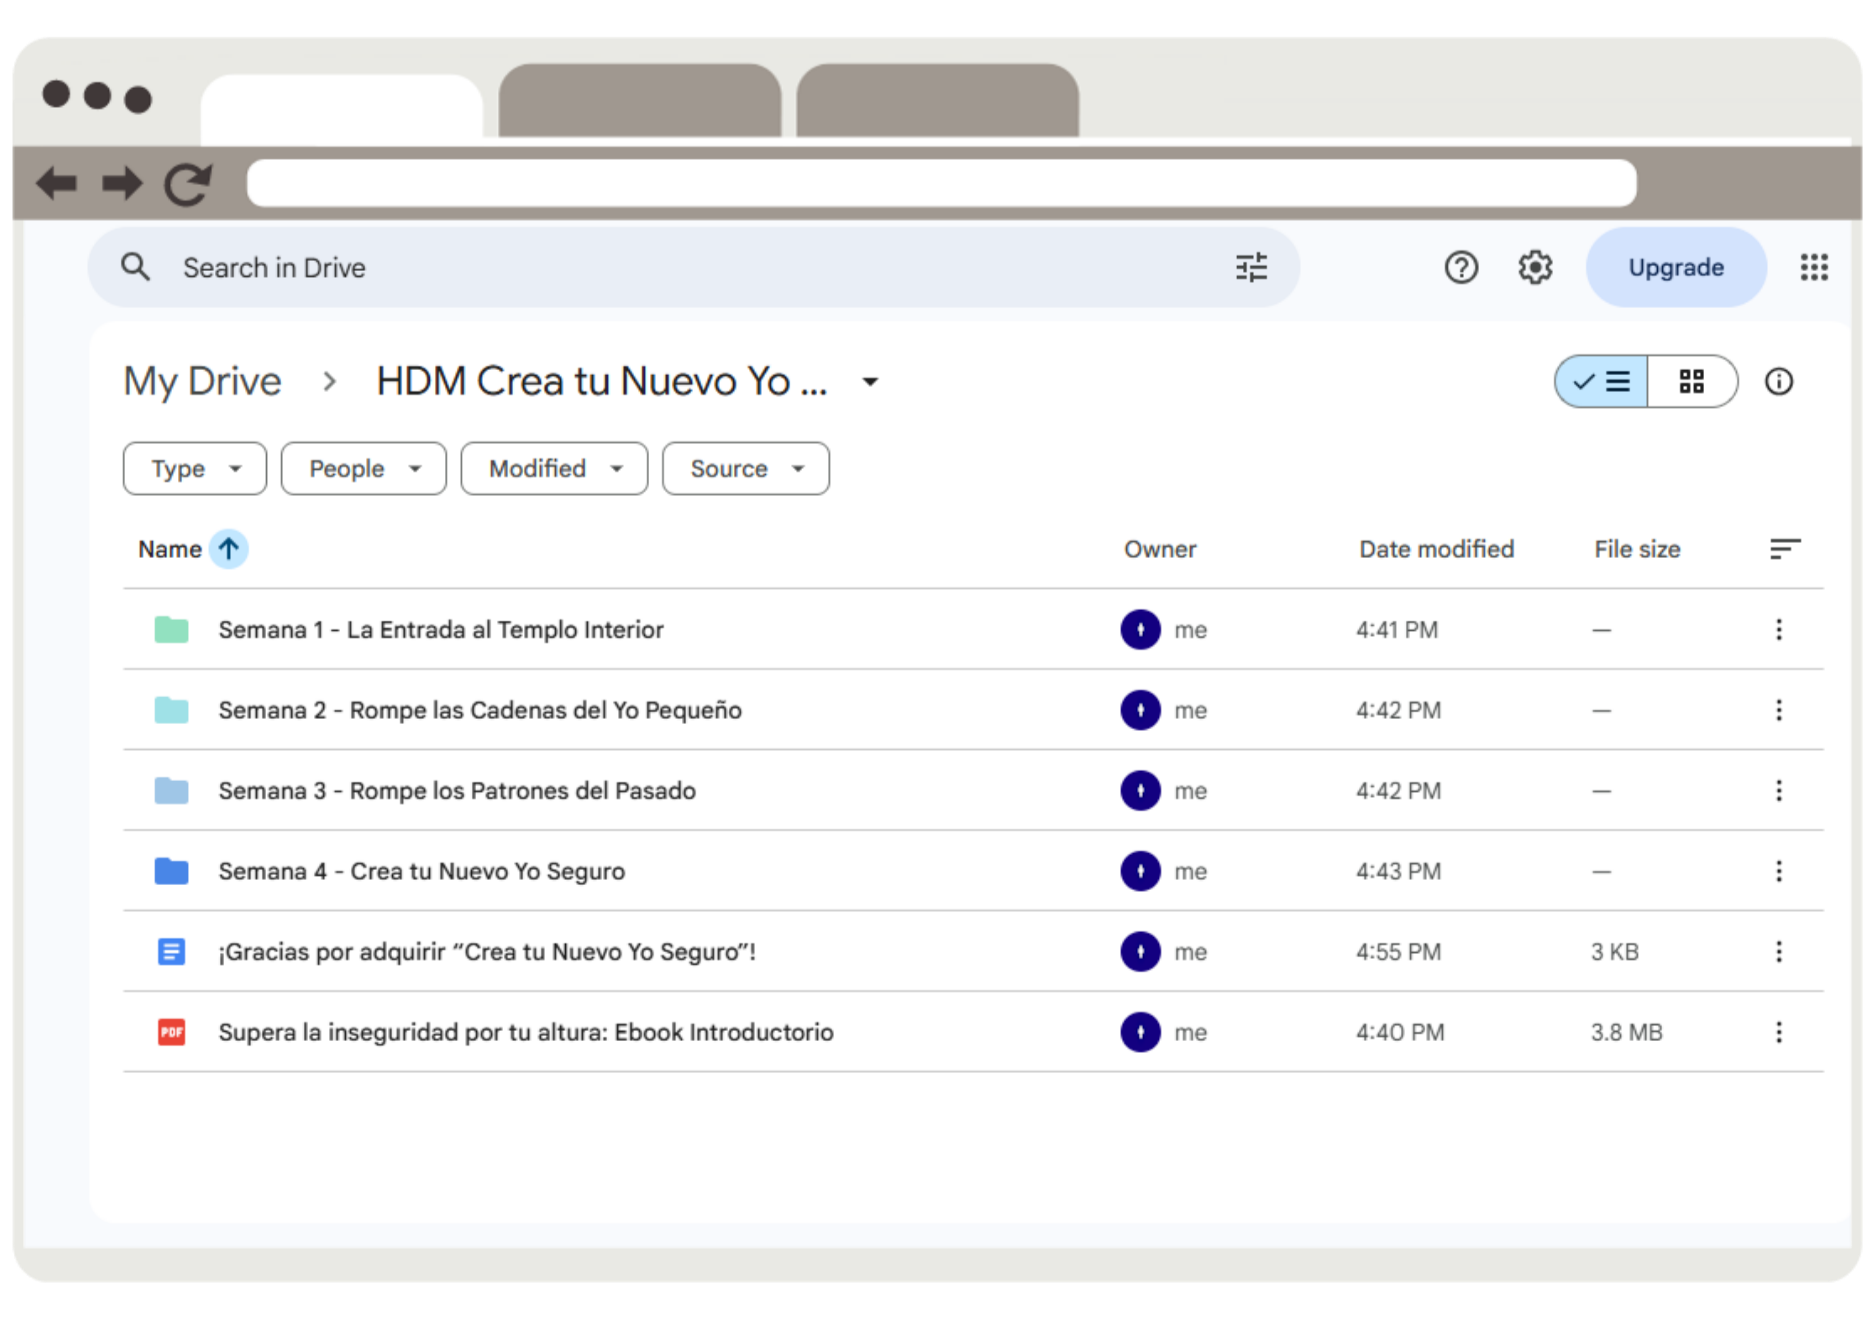Switch to the second browser tab

click(640, 101)
